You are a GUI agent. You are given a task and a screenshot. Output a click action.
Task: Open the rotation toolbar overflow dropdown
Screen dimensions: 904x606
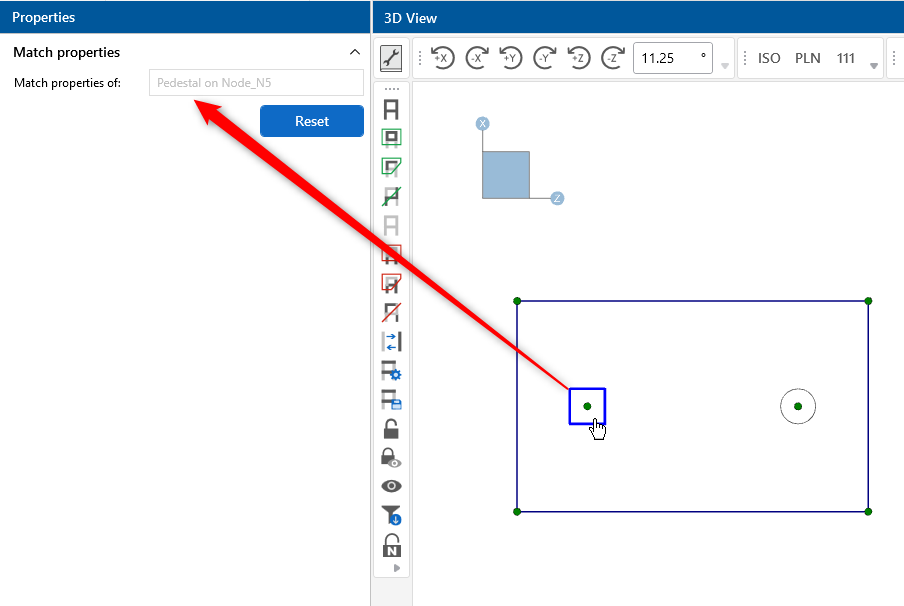(725, 66)
